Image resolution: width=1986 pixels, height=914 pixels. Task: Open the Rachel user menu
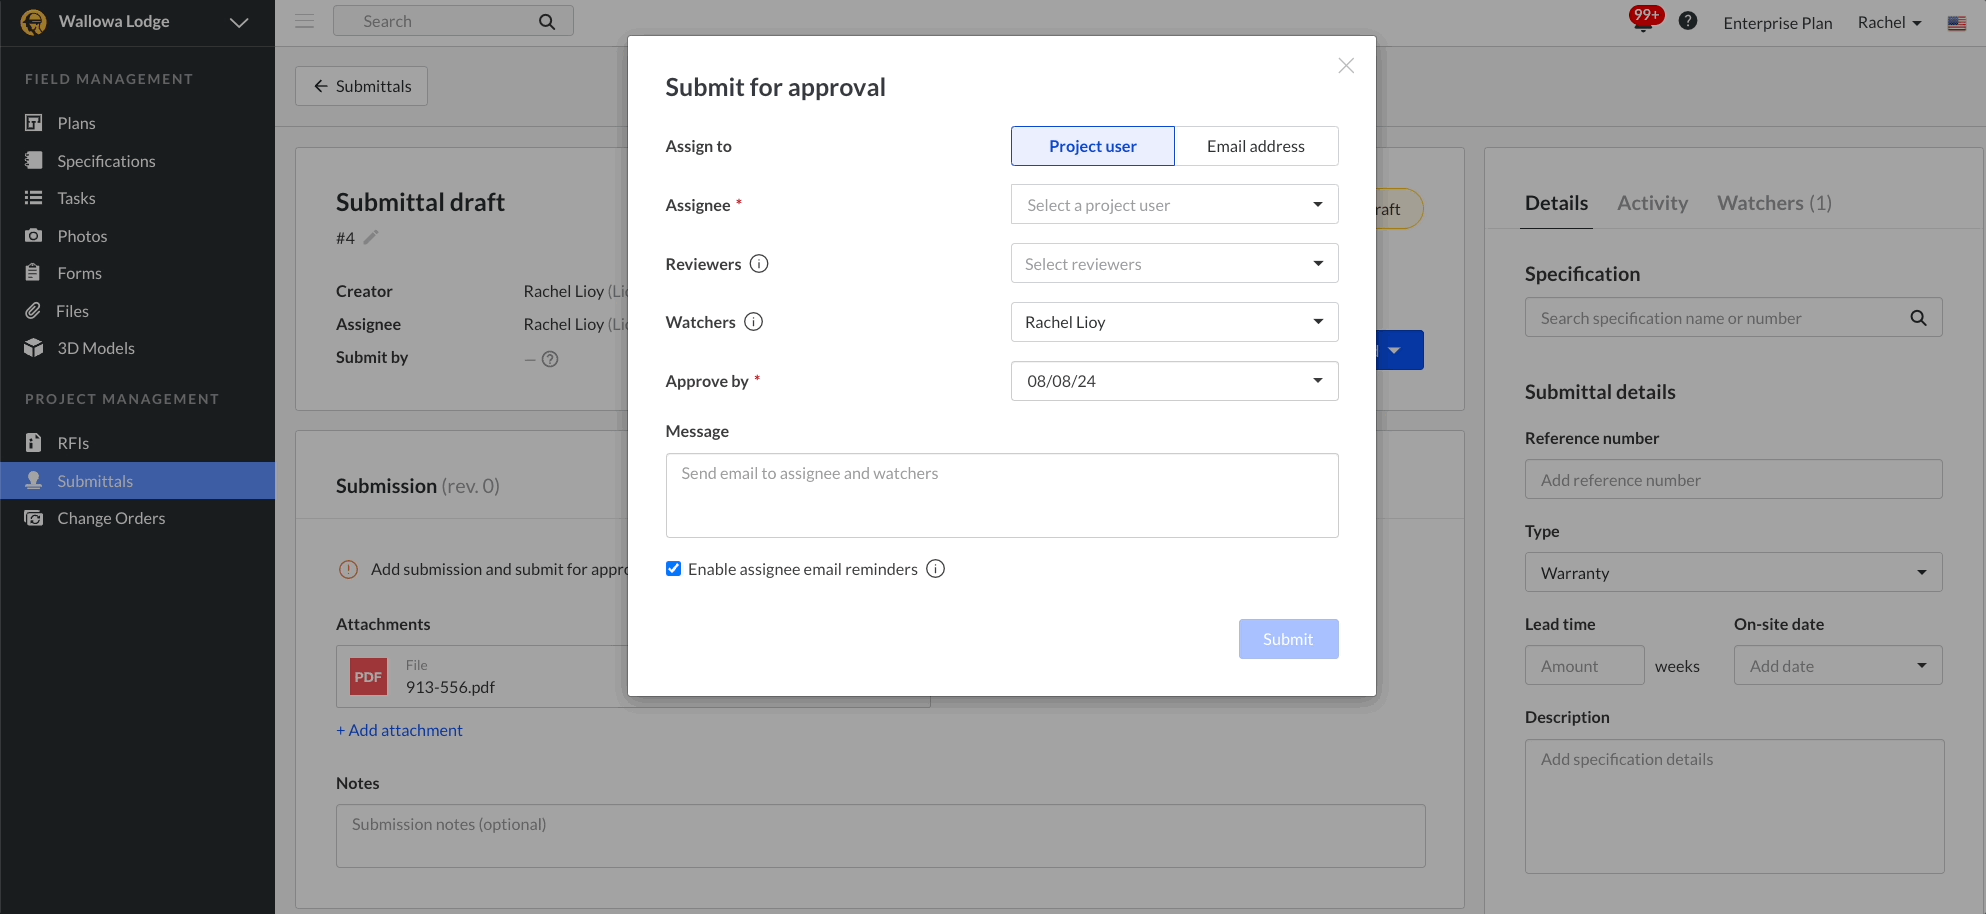point(1889,22)
